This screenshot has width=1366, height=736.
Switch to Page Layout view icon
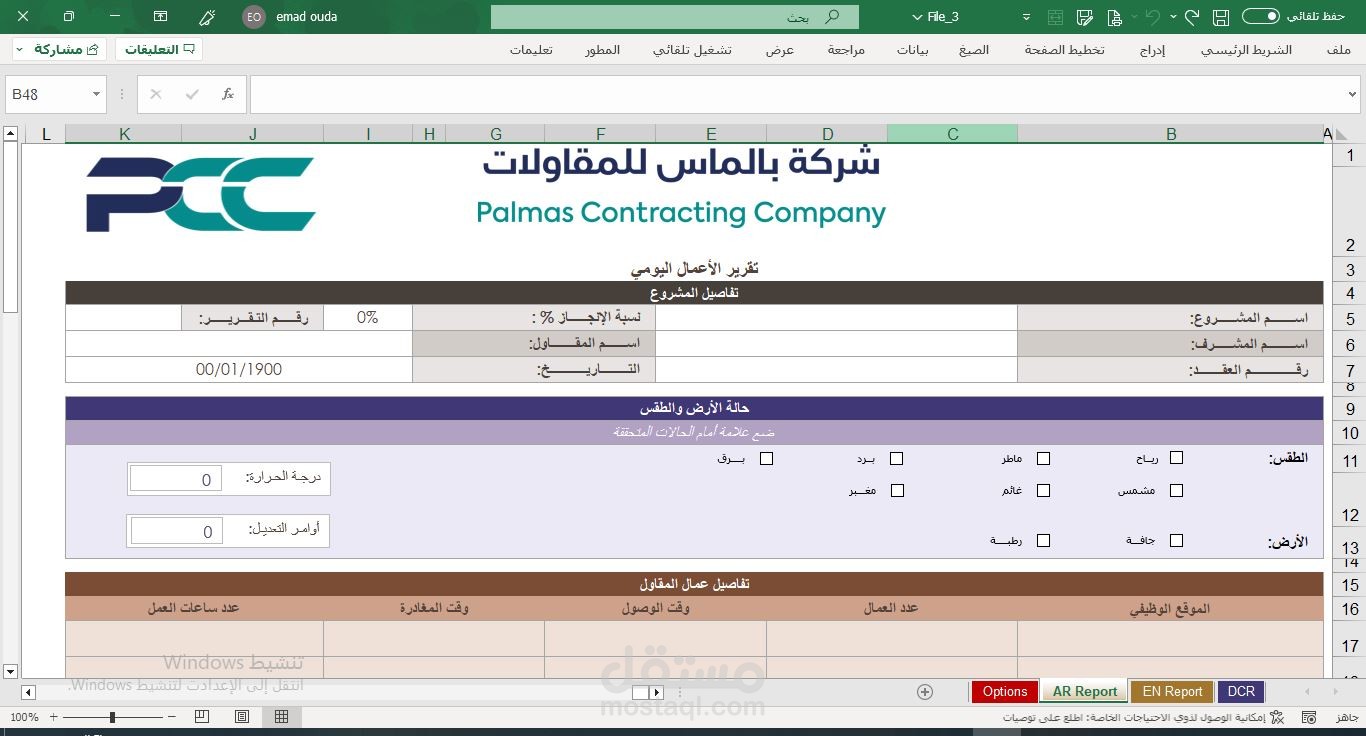[242, 717]
